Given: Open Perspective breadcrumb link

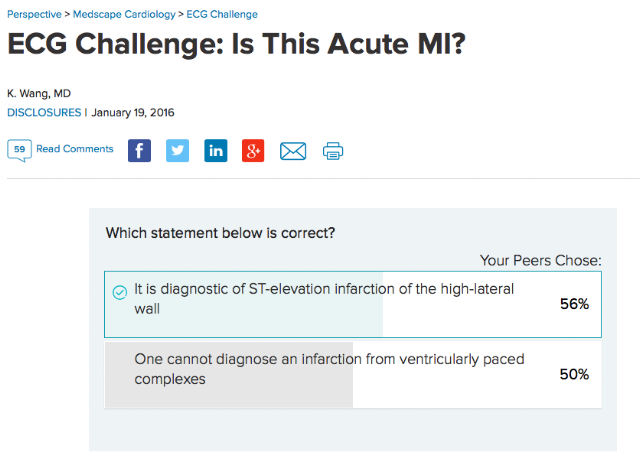Looking at the screenshot, I should click(x=34, y=14).
